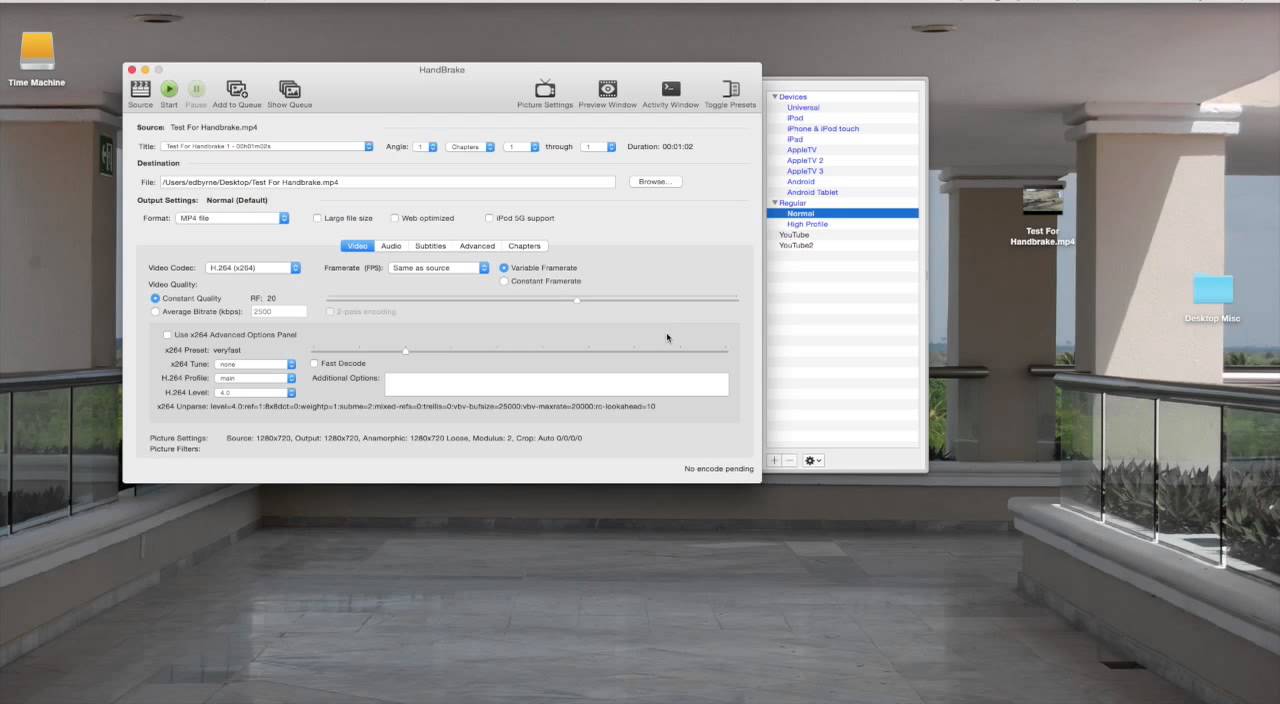Image resolution: width=1280 pixels, height=704 pixels.
Task: Open the Video Codec dropdown
Action: point(253,268)
